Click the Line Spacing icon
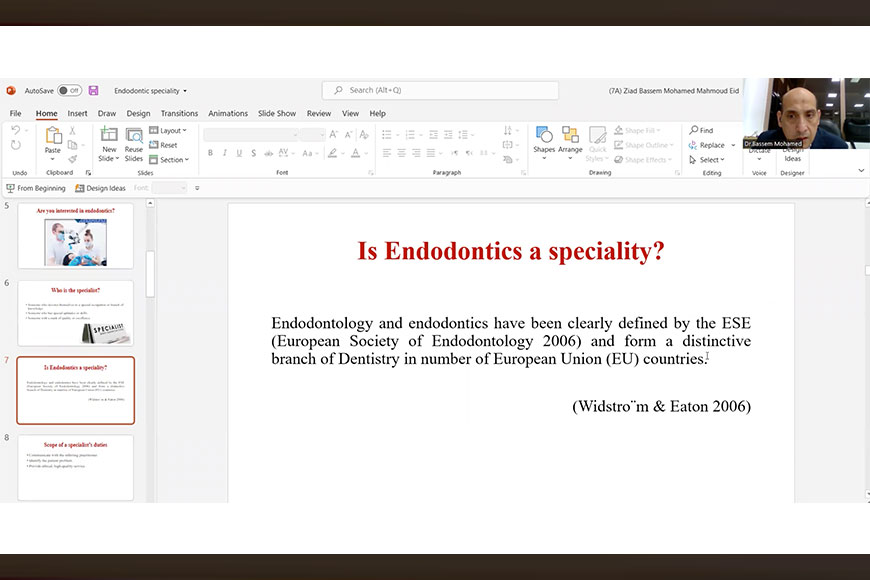The height and width of the screenshot is (580, 870). pyautogui.click(x=463, y=134)
